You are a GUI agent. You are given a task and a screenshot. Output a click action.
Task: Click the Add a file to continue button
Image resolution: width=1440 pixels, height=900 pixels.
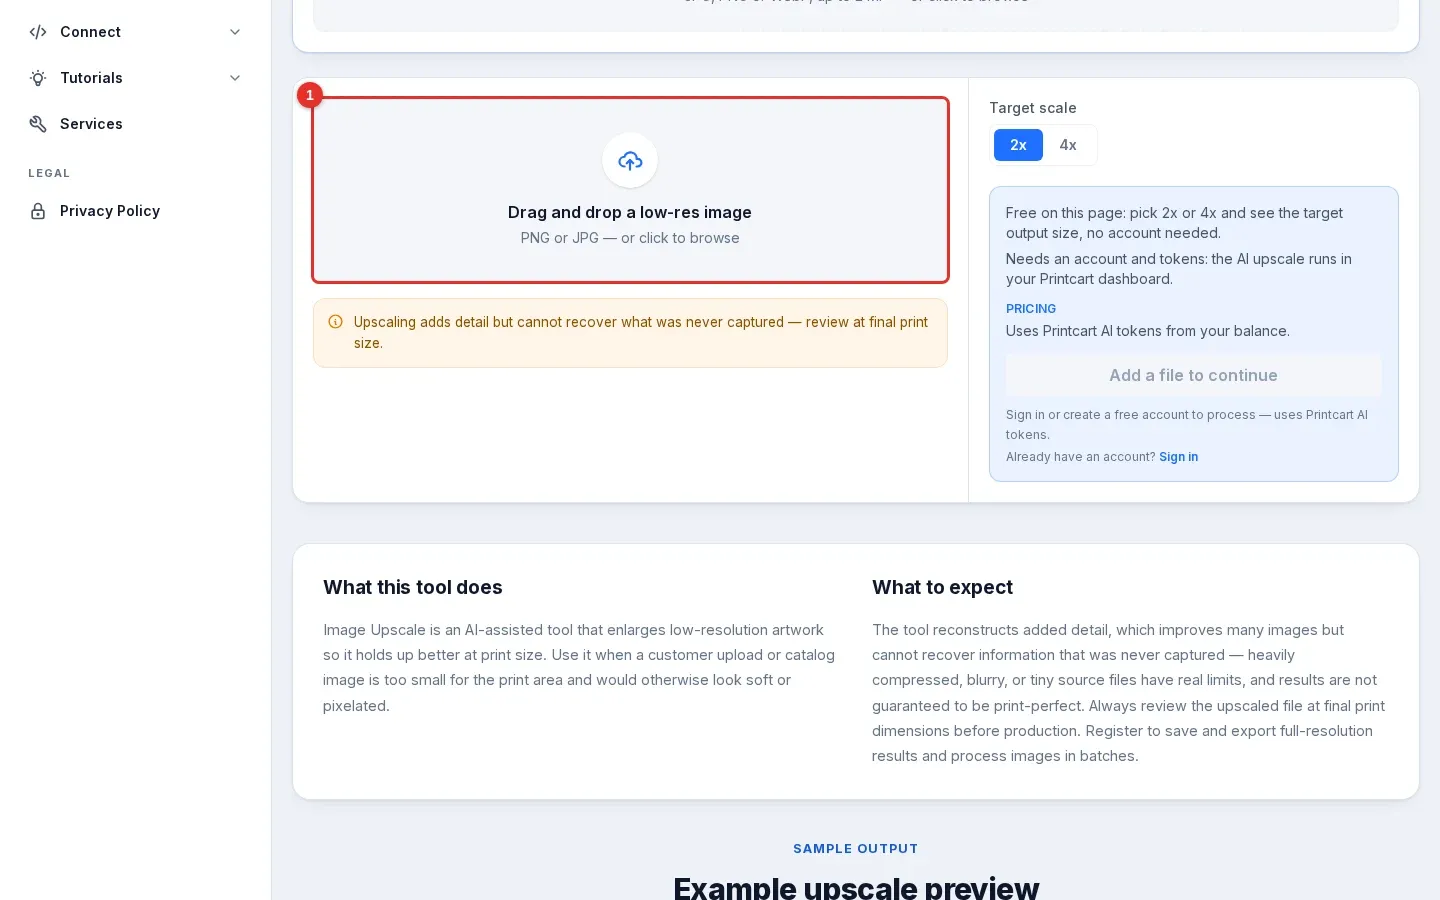1193,375
